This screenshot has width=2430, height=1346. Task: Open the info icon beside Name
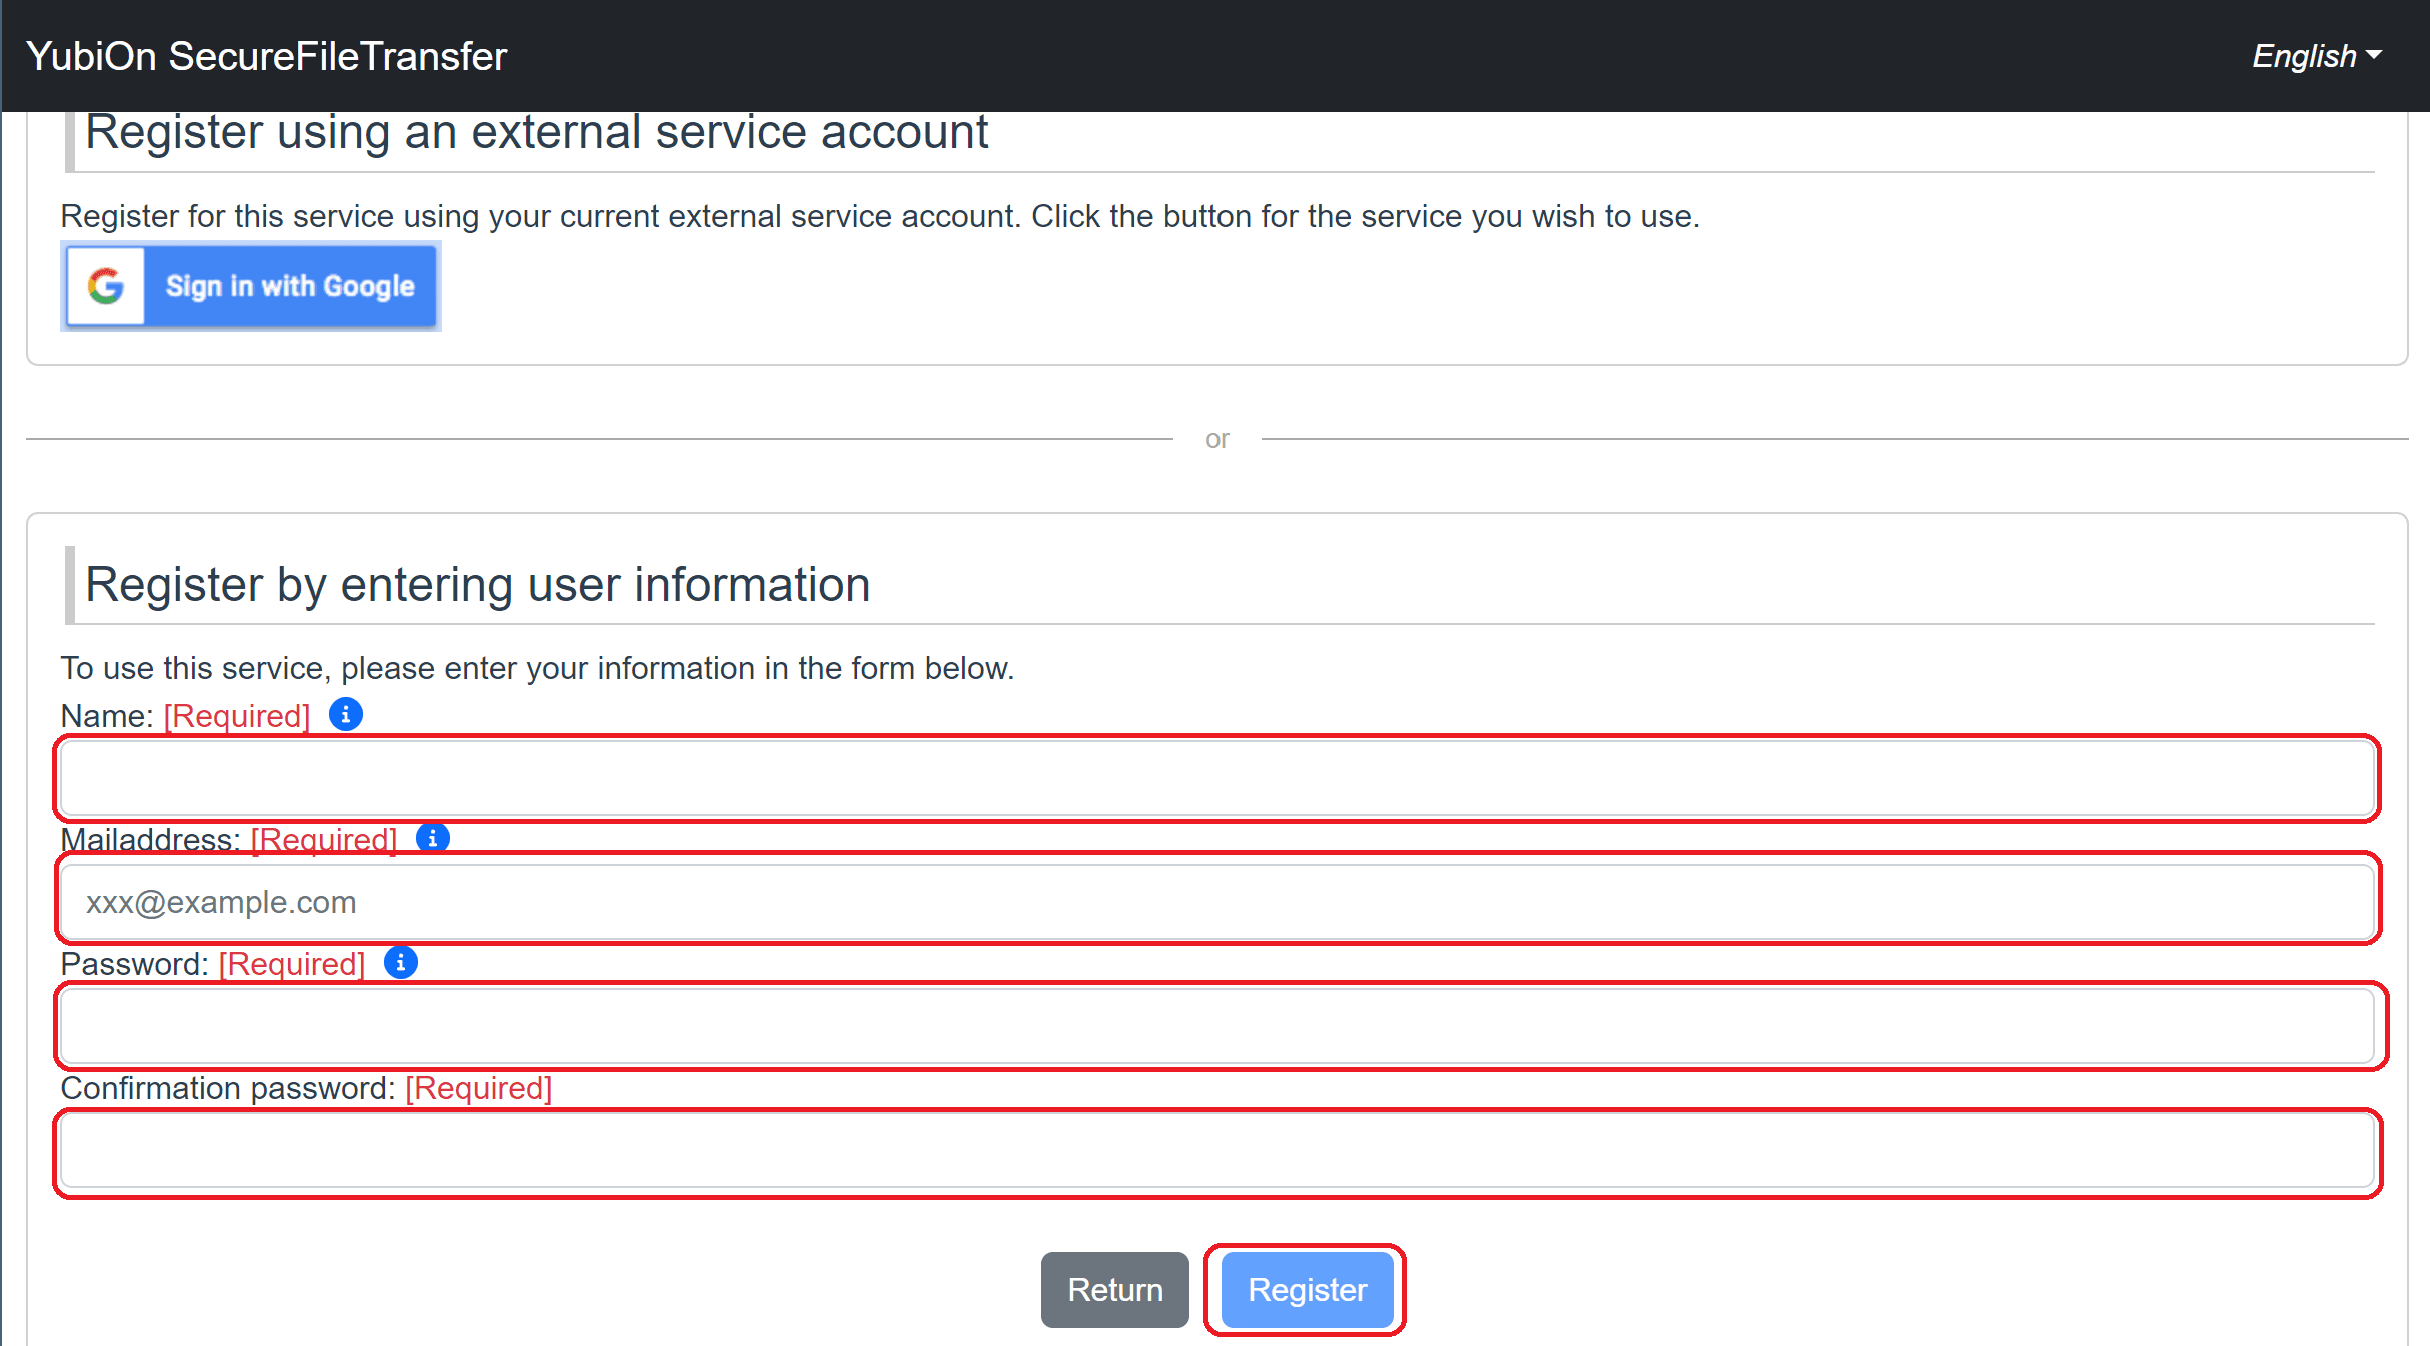(346, 714)
